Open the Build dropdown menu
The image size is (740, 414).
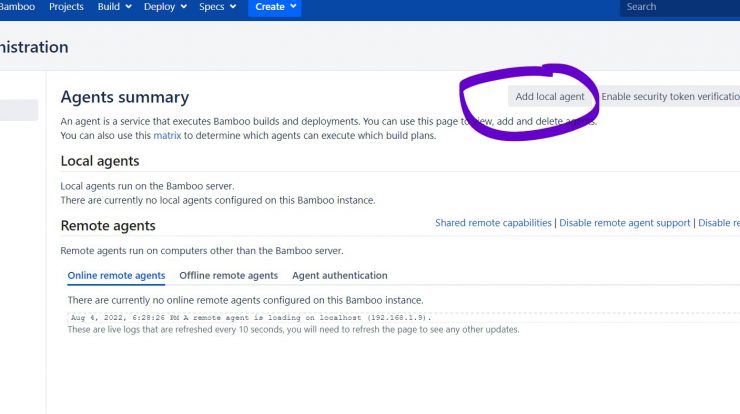point(114,7)
